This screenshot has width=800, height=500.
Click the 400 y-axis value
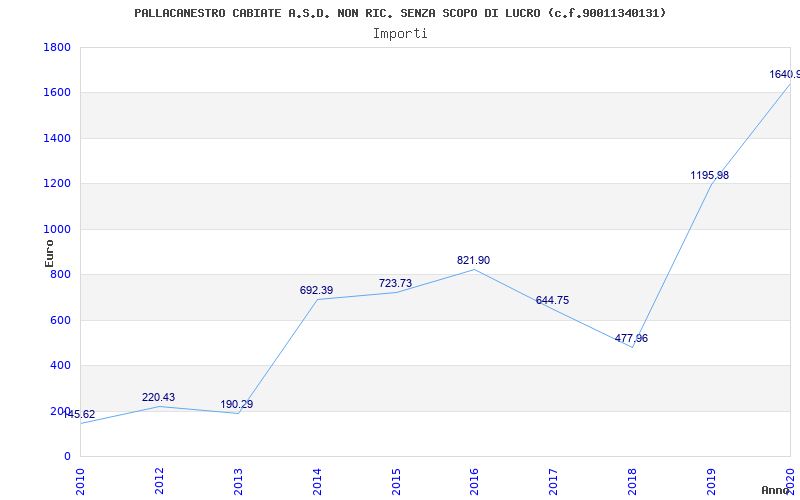pos(61,366)
